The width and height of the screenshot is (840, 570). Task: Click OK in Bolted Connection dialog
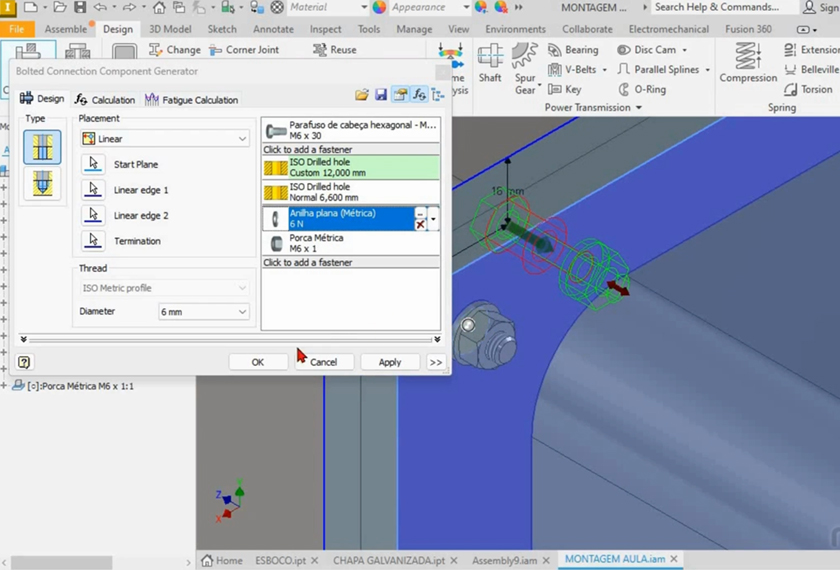(257, 362)
